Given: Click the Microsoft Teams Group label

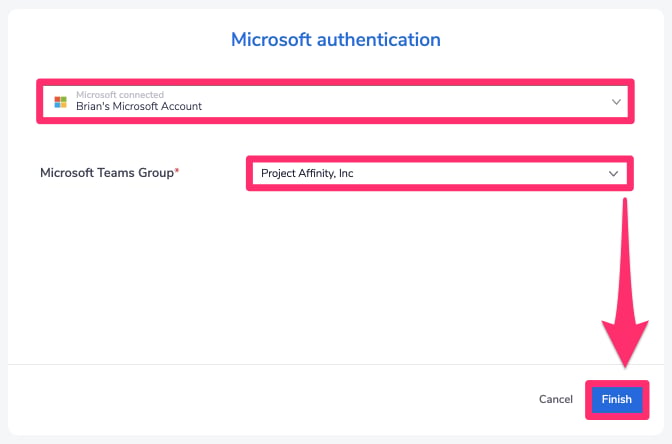Looking at the screenshot, I should (x=109, y=173).
